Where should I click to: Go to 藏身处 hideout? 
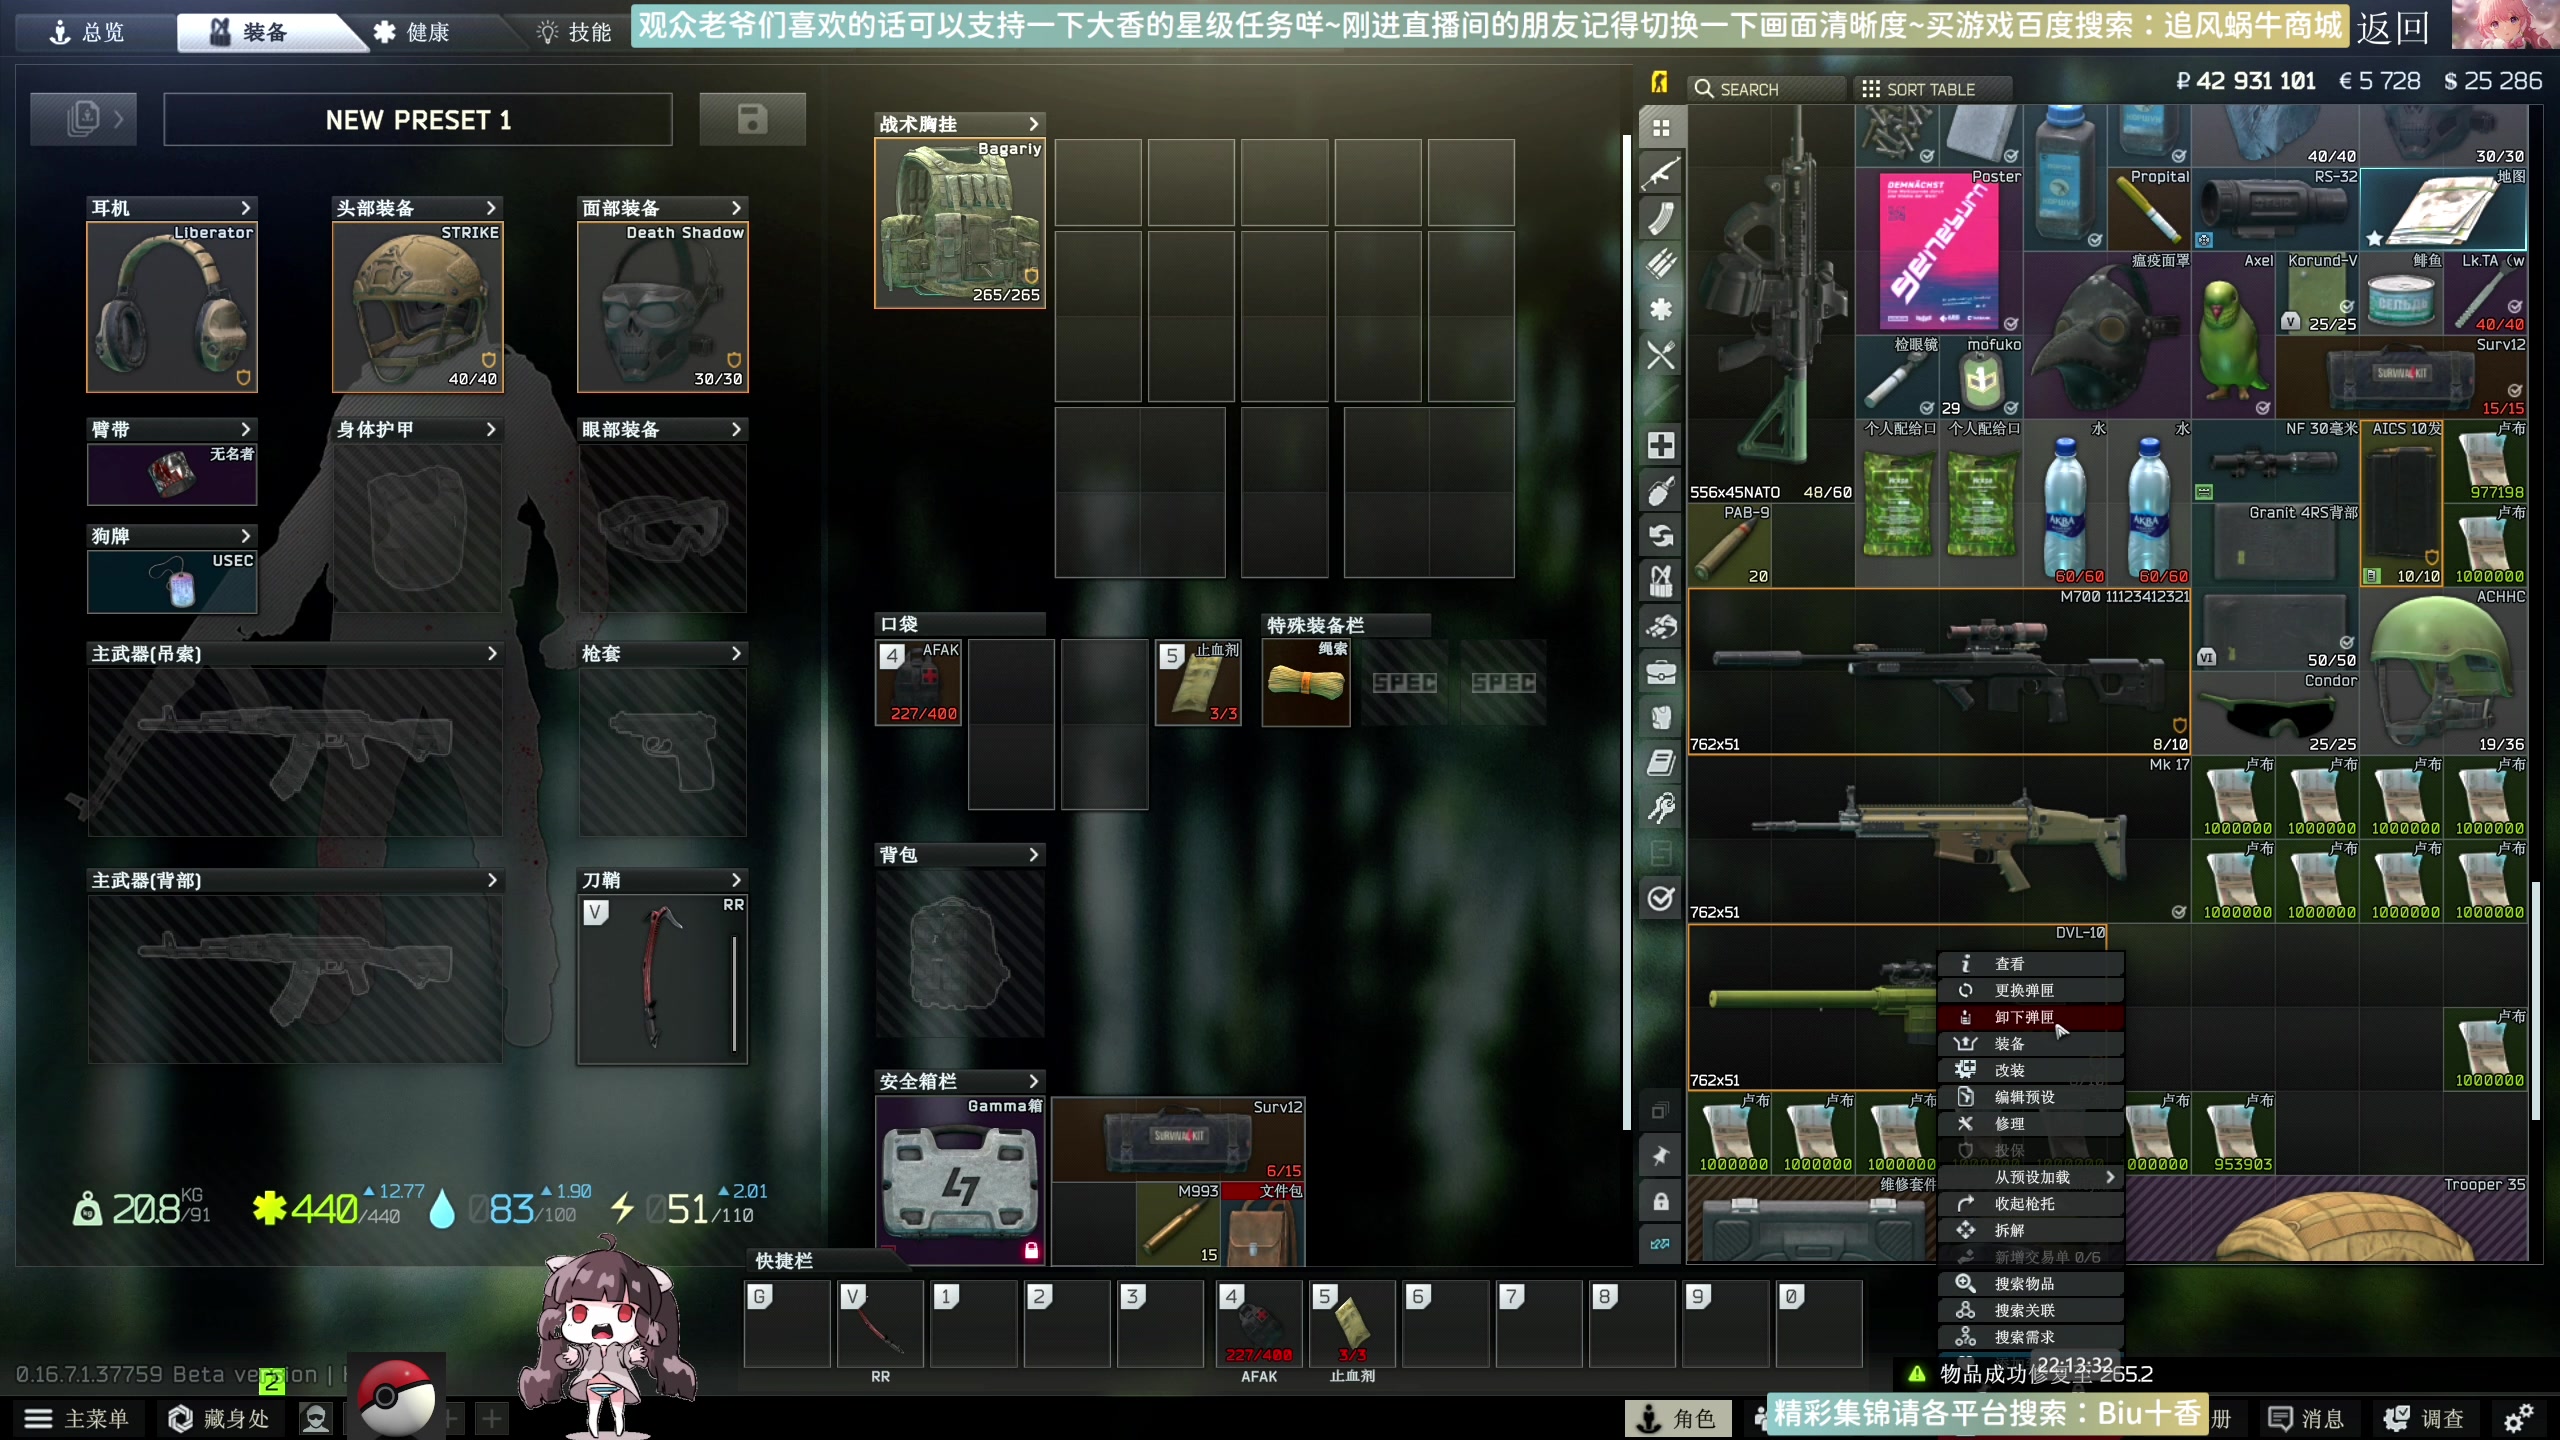[x=220, y=1418]
